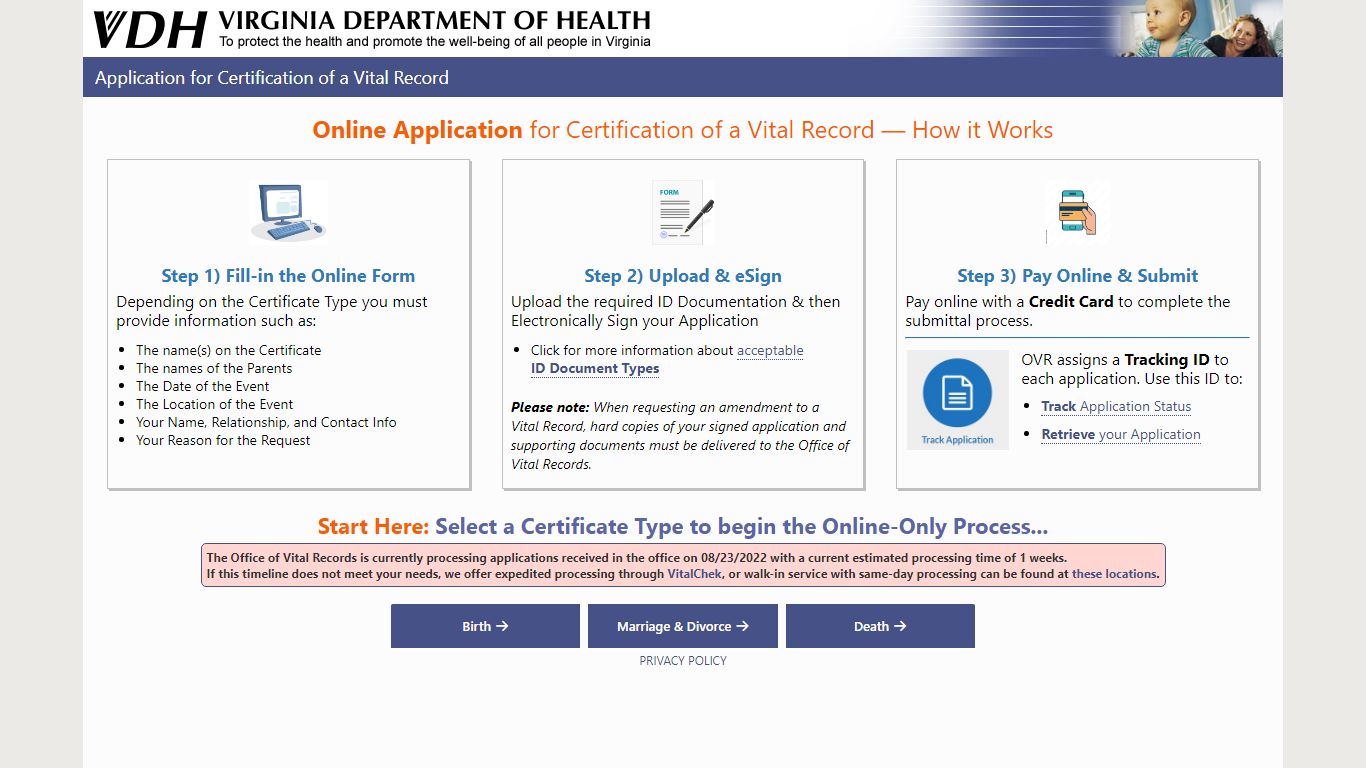Click the 'Tracking ID' bold text
1366x768 pixels.
[x=1167, y=359]
